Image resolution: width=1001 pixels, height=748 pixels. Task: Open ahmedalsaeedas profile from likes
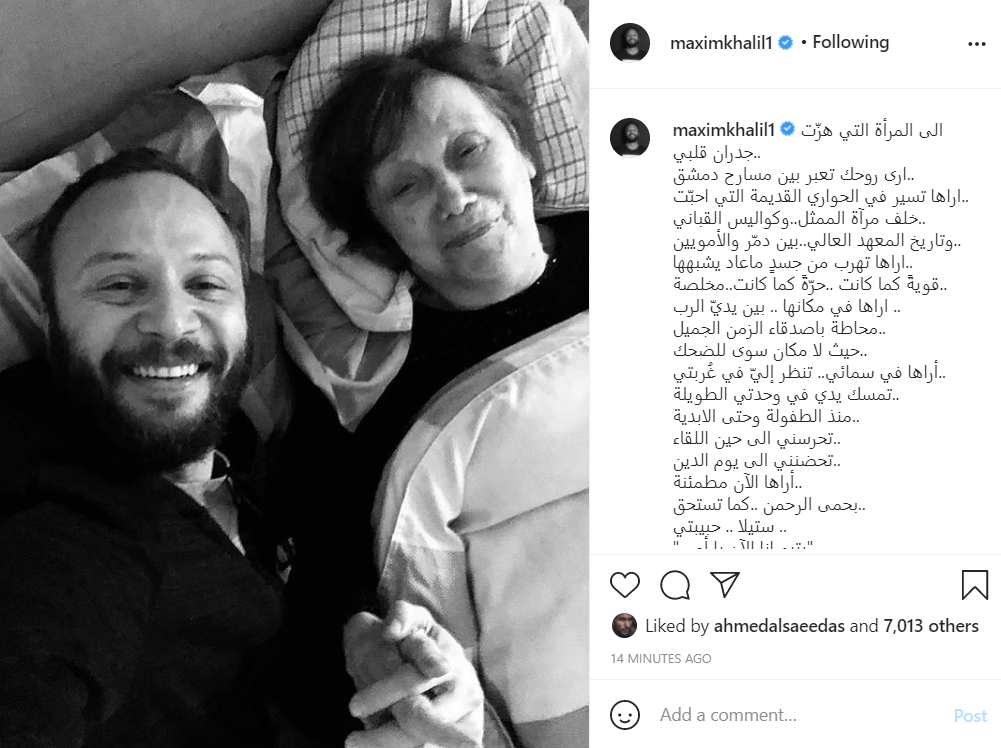pyautogui.click(x=779, y=626)
